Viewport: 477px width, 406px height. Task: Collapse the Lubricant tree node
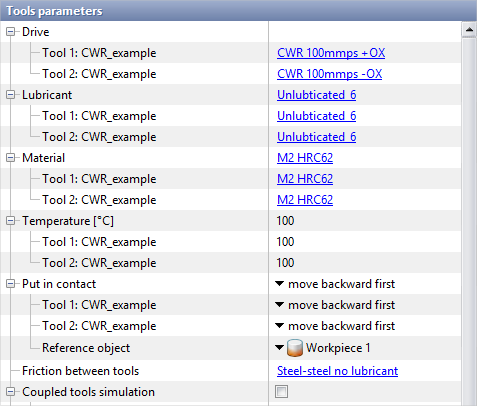[x=11, y=95]
